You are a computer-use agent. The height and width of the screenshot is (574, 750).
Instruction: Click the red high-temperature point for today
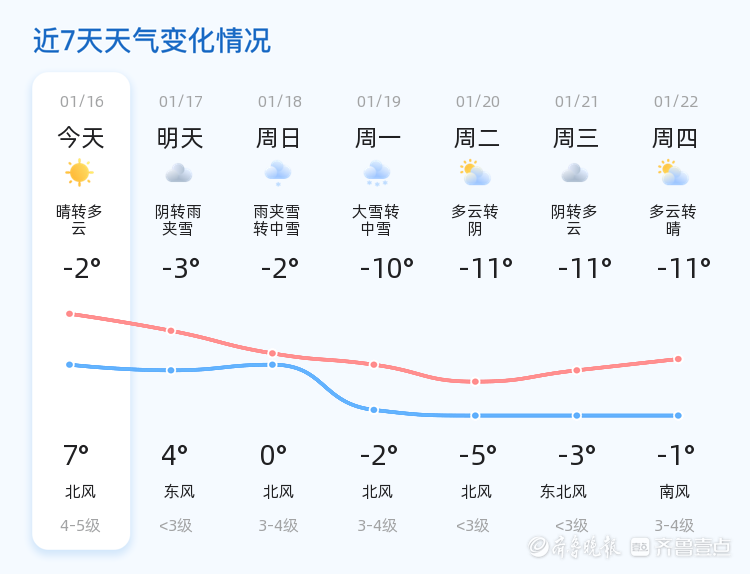pyautogui.click(x=70, y=314)
